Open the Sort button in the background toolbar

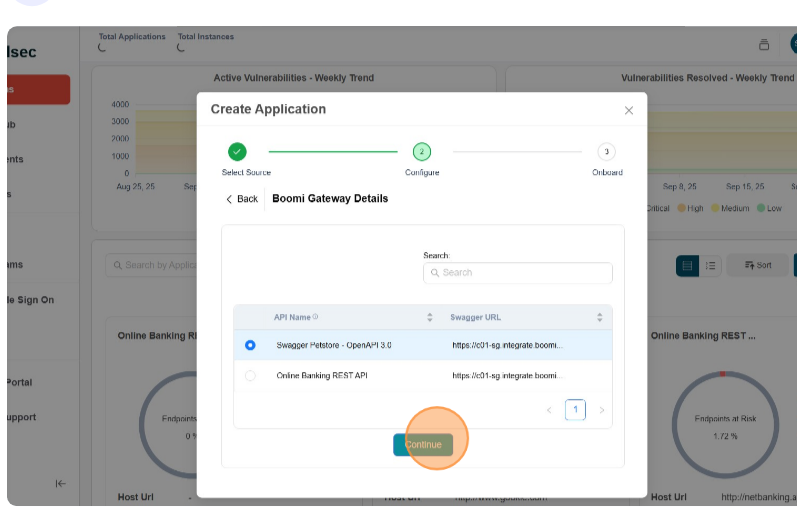click(756, 265)
